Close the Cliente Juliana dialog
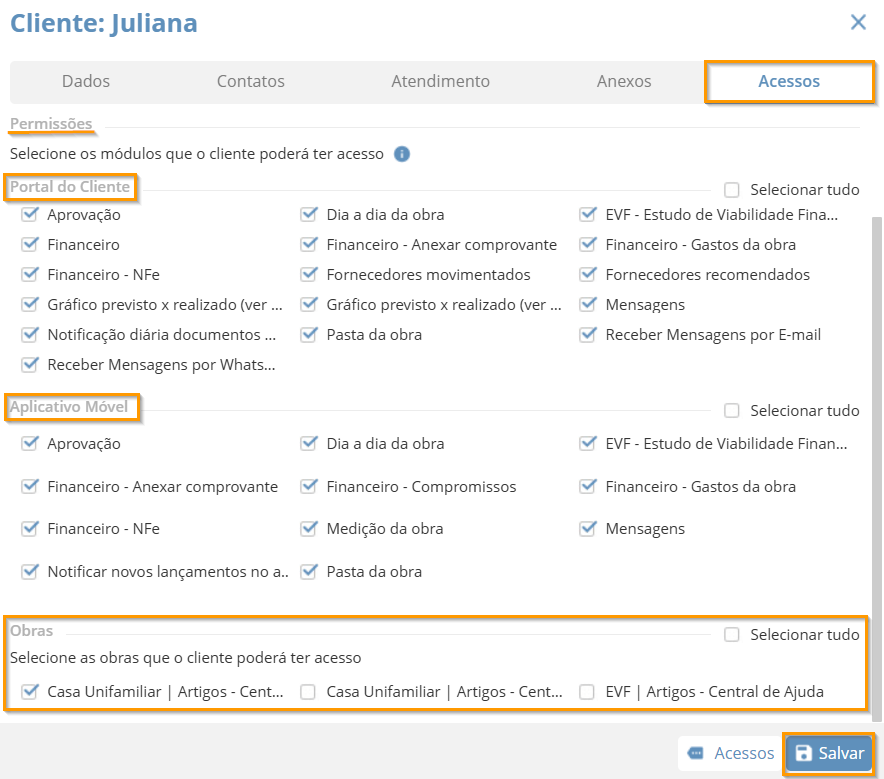 (858, 23)
